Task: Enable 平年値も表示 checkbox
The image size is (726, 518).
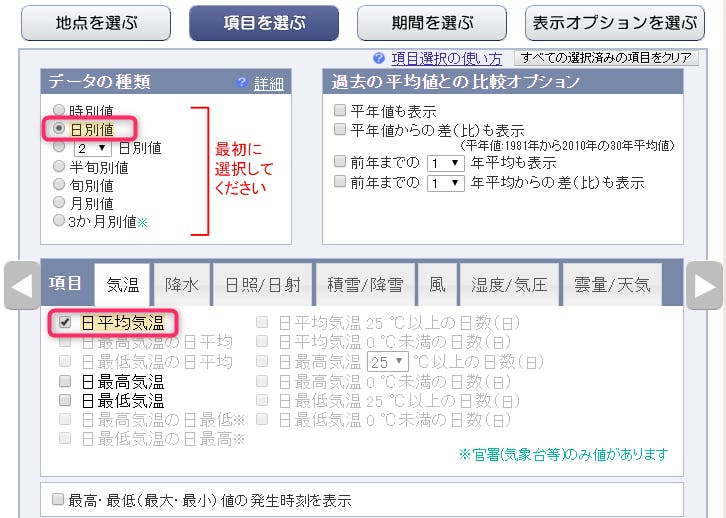Action: tap(340, 110)
